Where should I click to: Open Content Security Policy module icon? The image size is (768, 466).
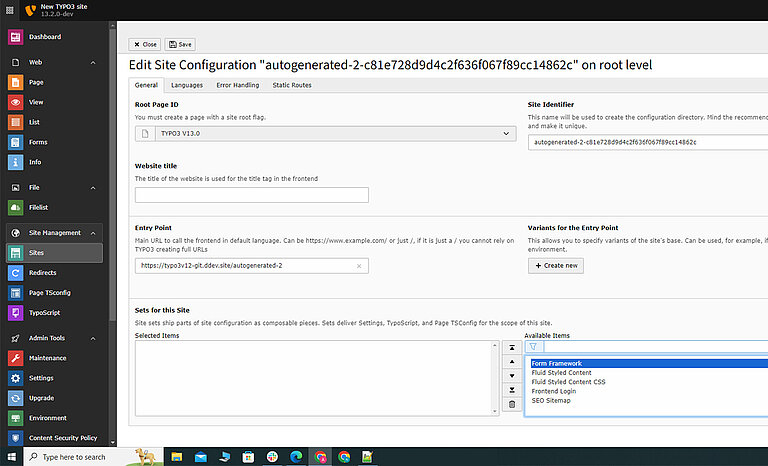click(x=15, y=438)
